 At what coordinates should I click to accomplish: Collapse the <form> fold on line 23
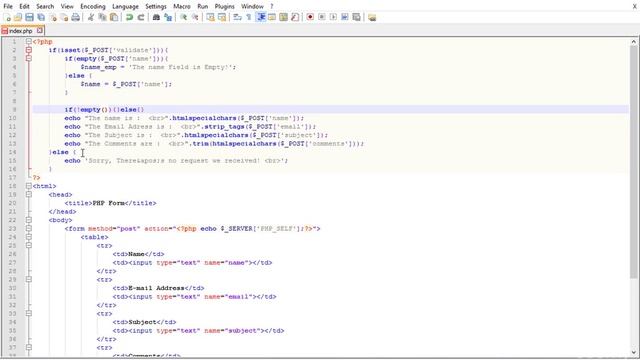pos(29,229)
